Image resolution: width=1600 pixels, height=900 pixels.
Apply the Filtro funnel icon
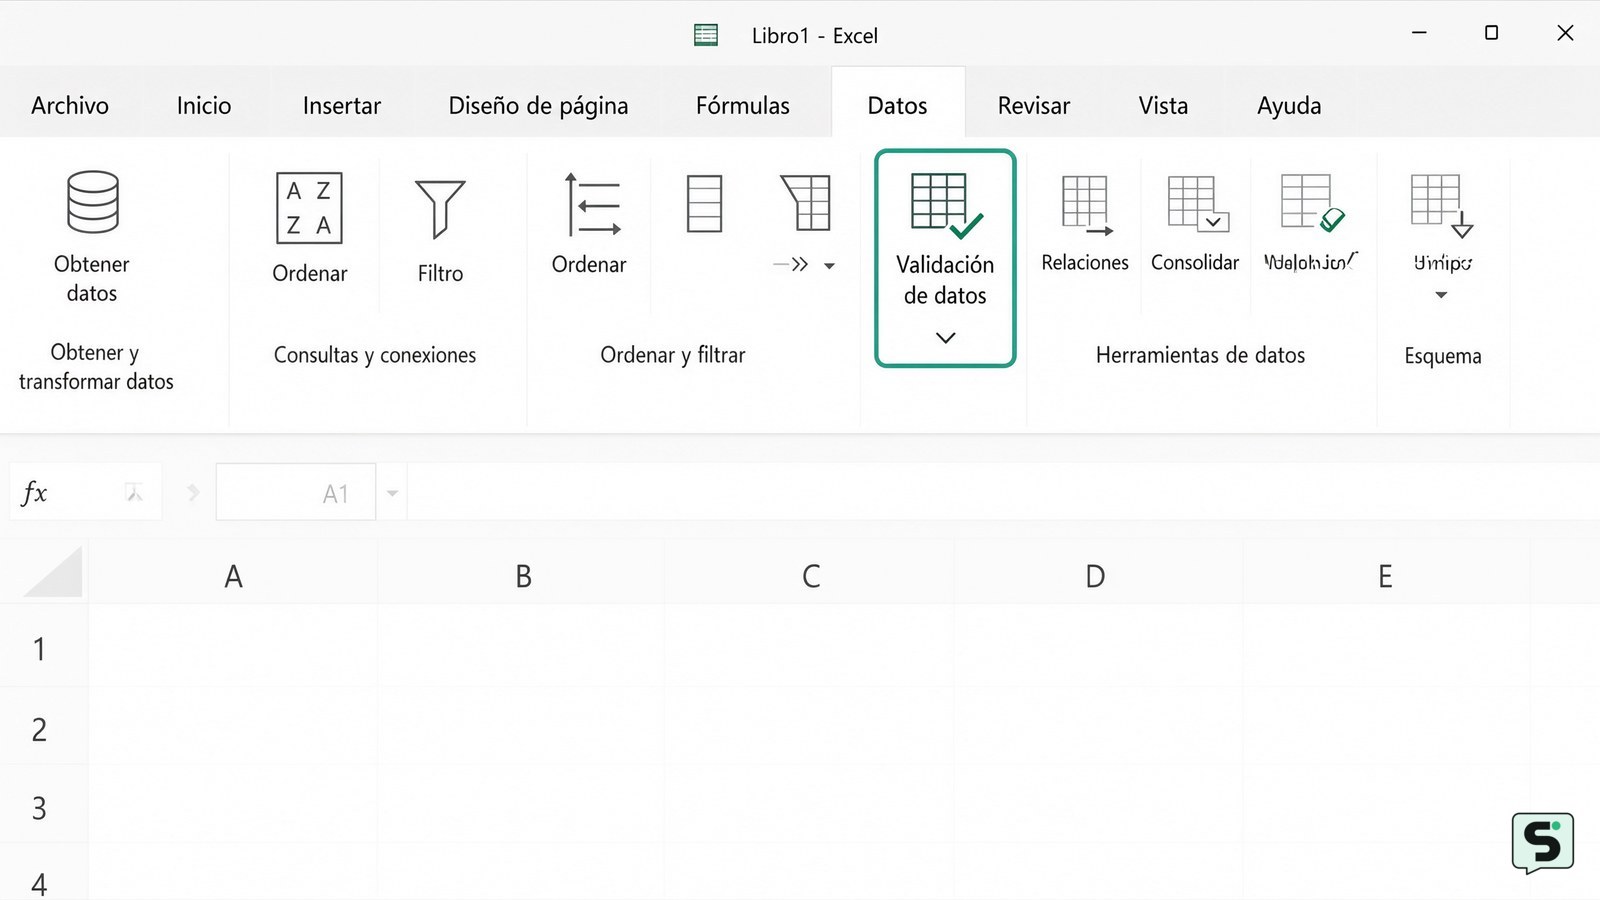click(440, 209)
